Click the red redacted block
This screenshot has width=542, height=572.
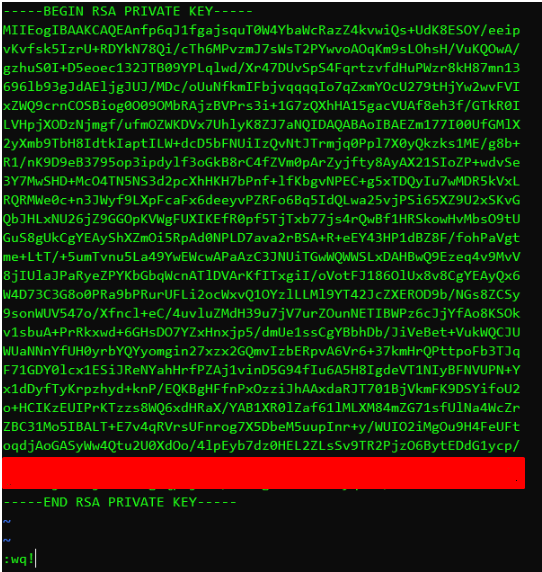pyautogui.click(x=263, y=473)
